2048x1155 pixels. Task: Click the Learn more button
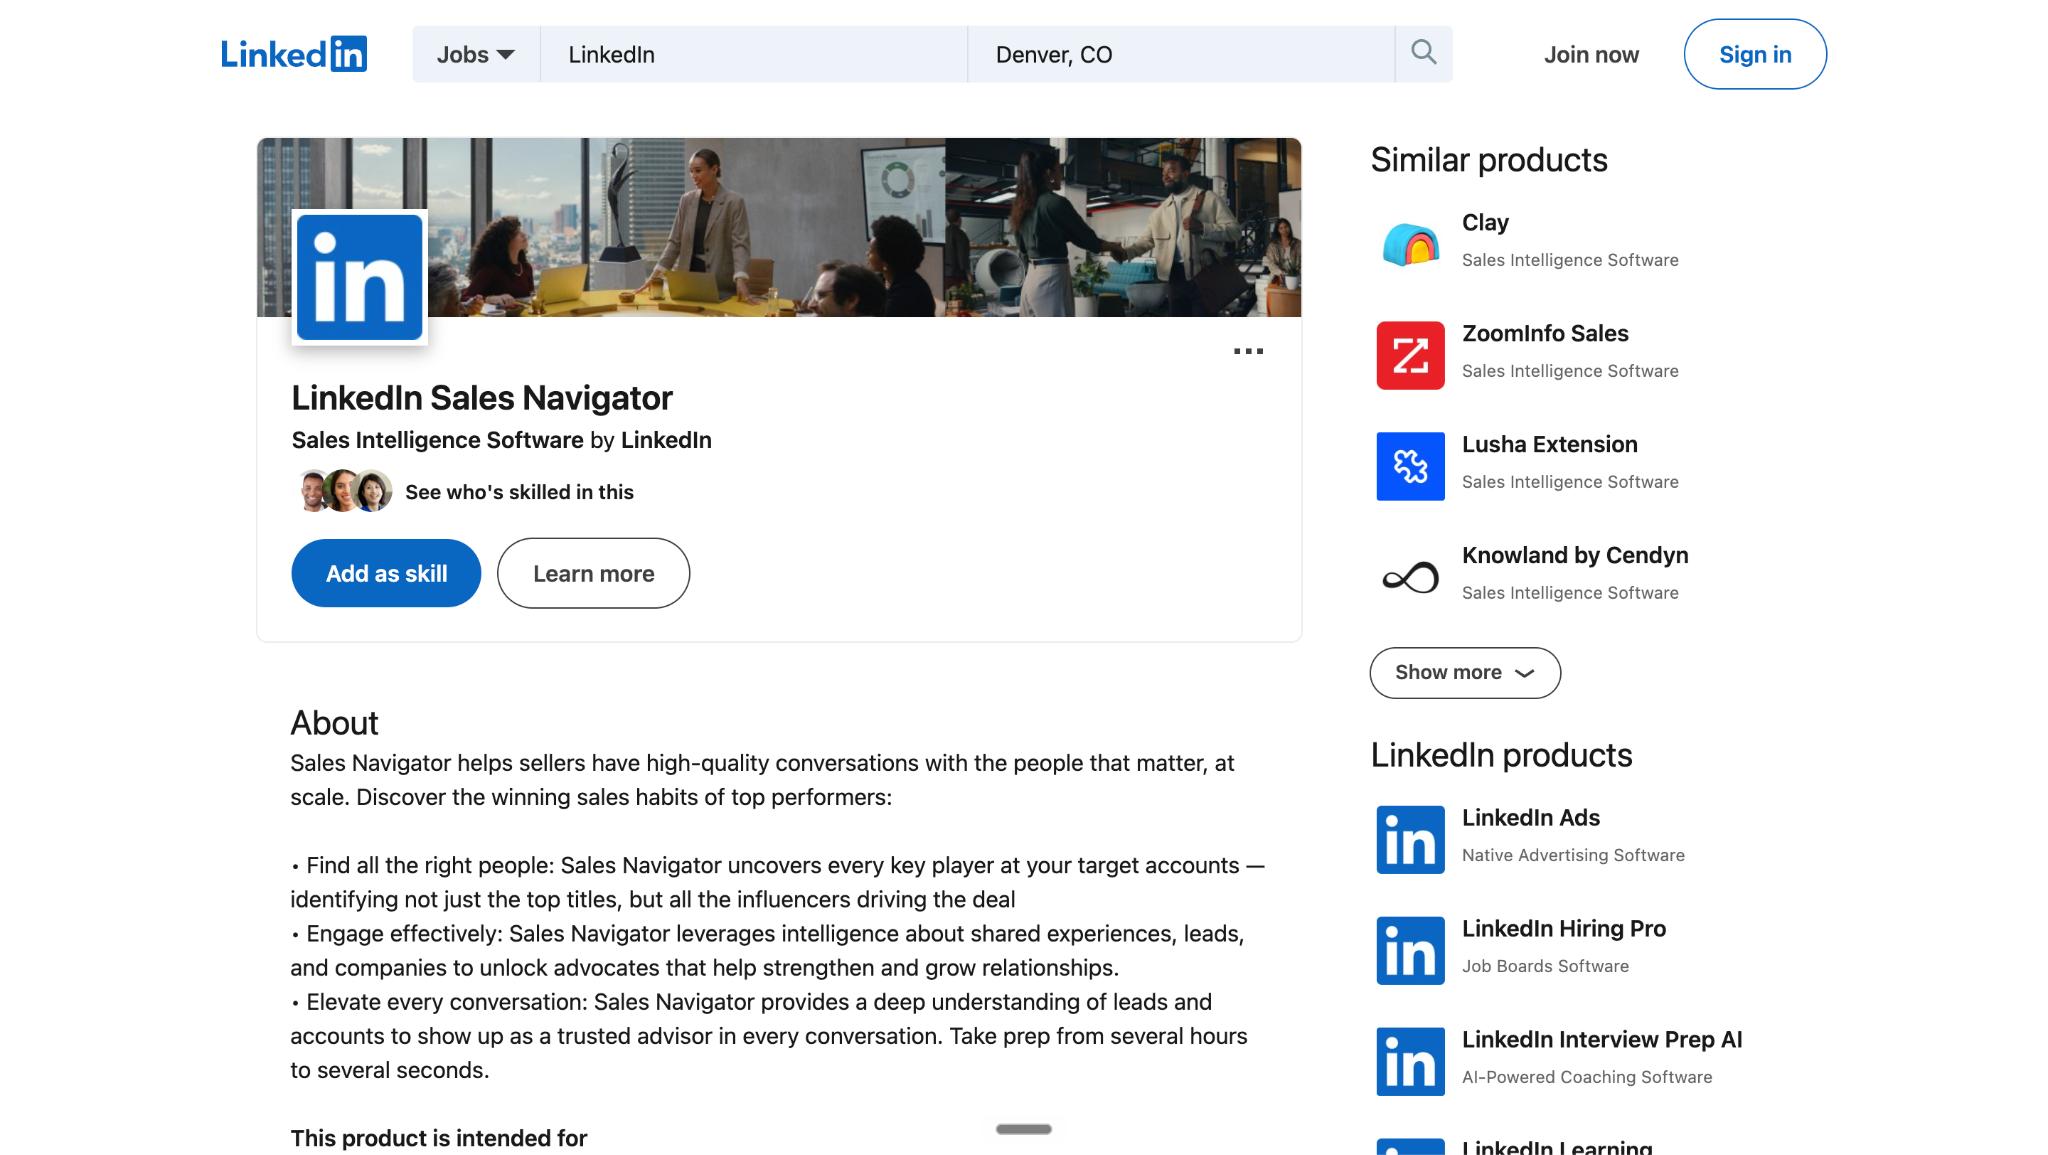[593, 573]
